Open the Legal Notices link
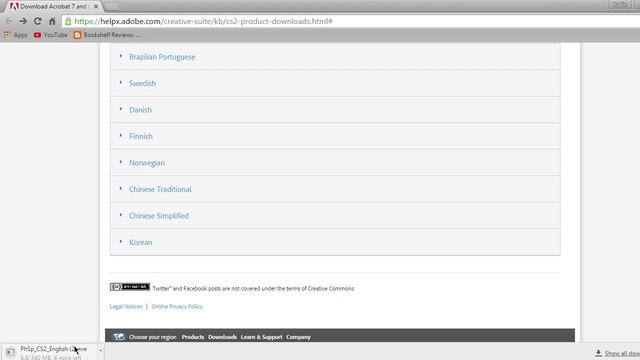The width and height of the screenshot is (640, 360). point(126,307)
